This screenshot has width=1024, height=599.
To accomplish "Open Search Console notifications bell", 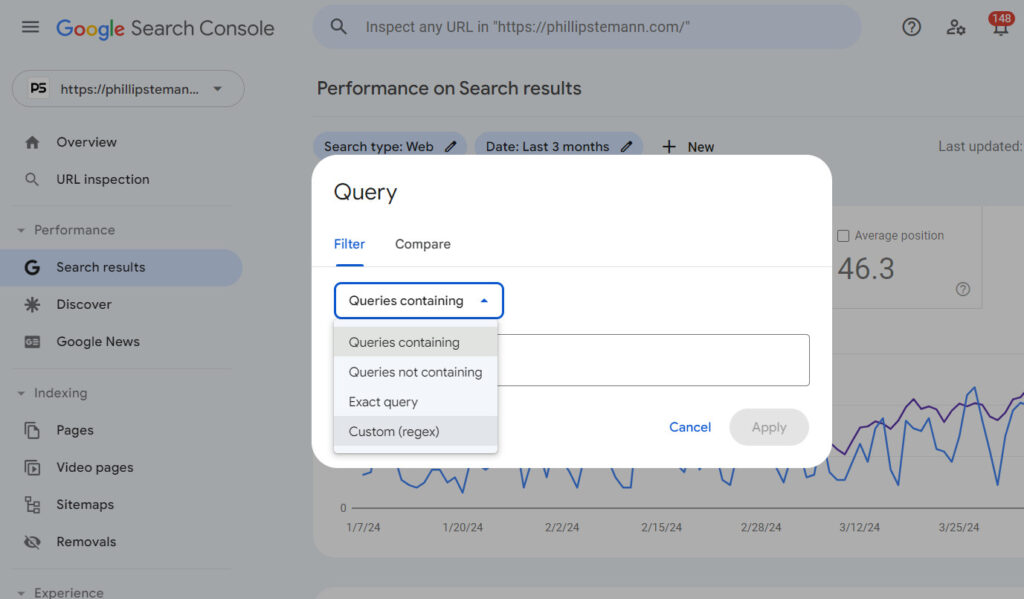I will click(1000, 27).
